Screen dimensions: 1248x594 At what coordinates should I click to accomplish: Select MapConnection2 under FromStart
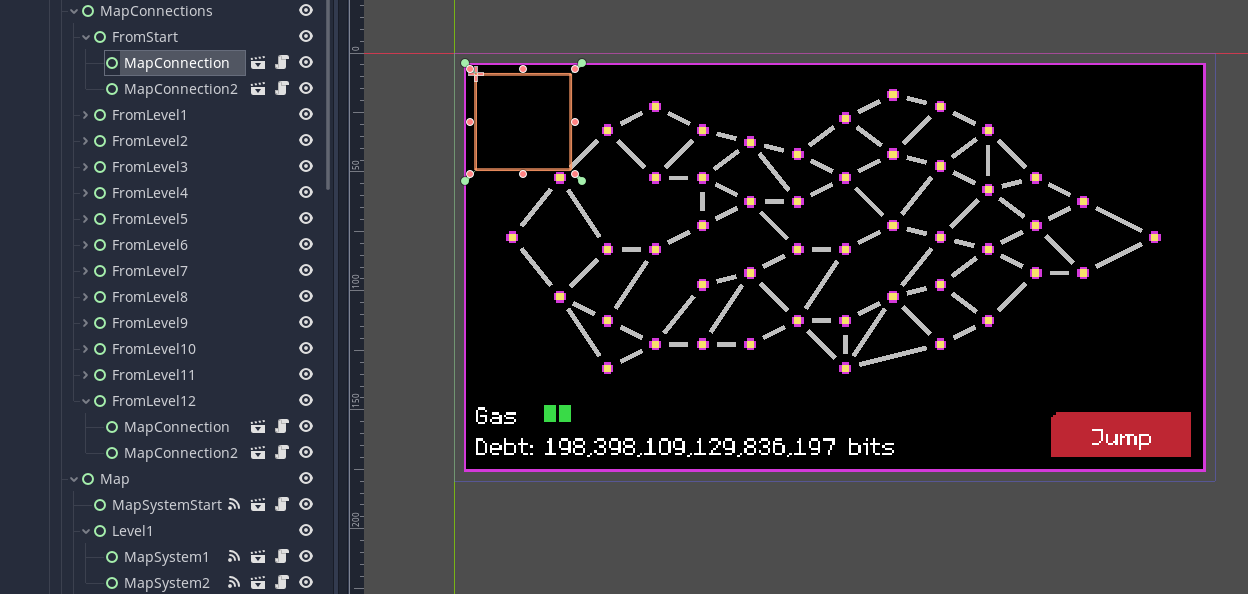tap(181, 89)
